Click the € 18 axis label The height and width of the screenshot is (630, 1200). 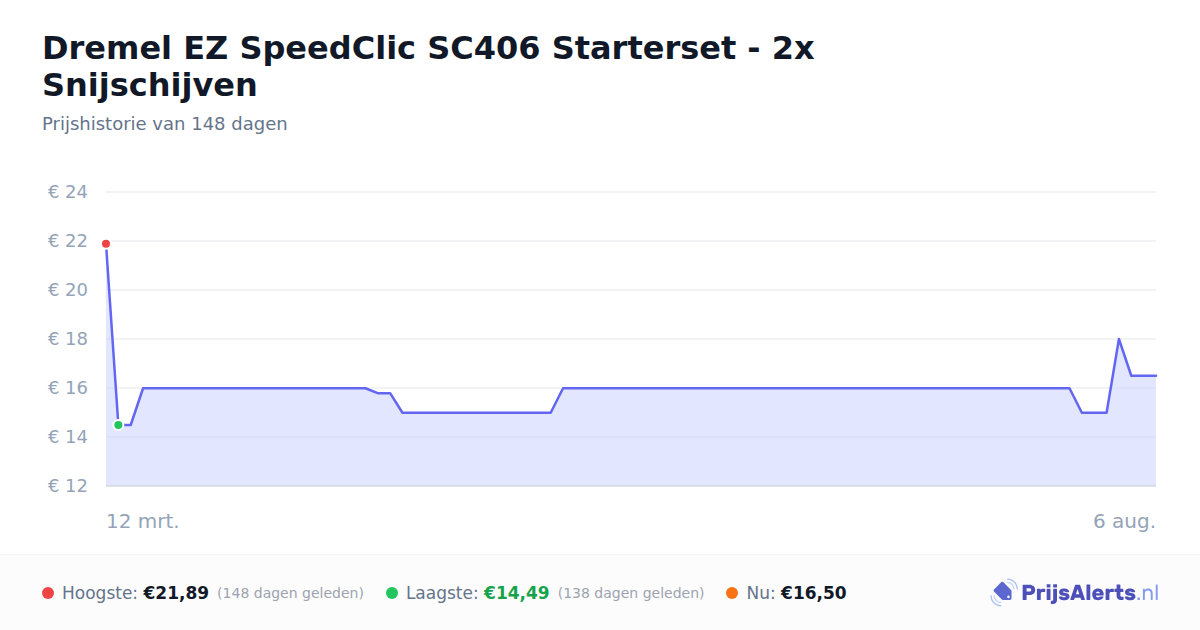[x=68, y=339]
